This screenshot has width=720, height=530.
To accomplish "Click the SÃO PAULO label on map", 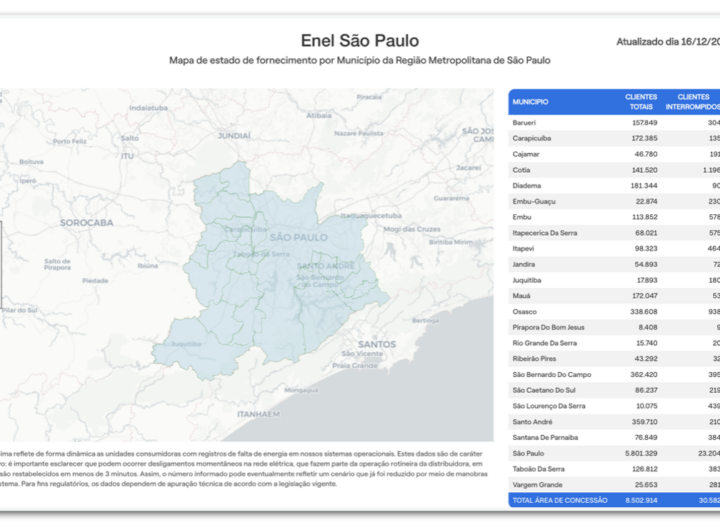I will point(298,237).
